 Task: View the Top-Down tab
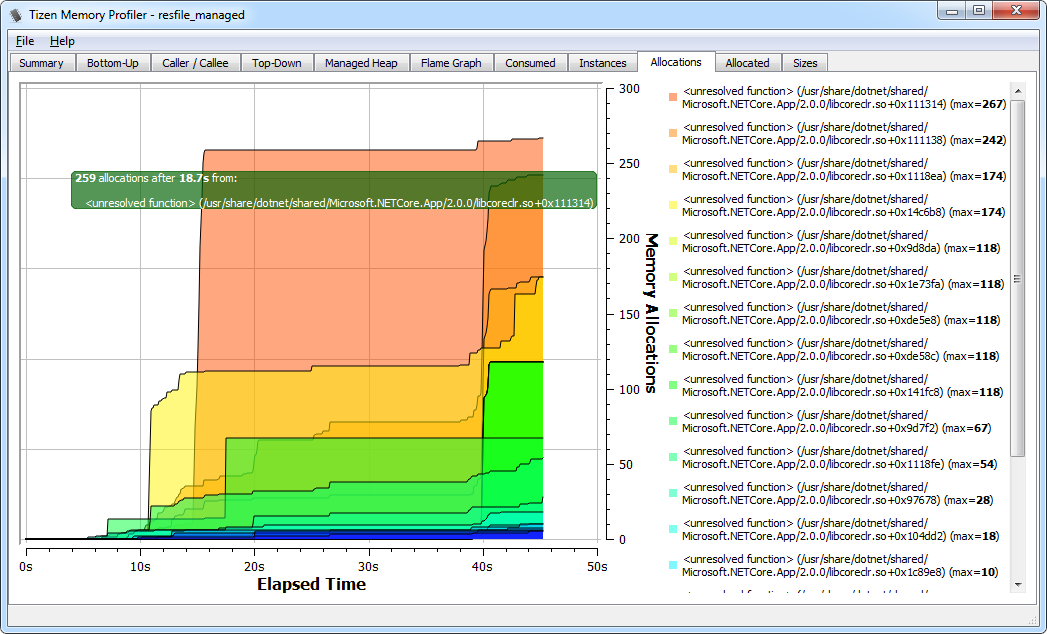coord(277,62)
